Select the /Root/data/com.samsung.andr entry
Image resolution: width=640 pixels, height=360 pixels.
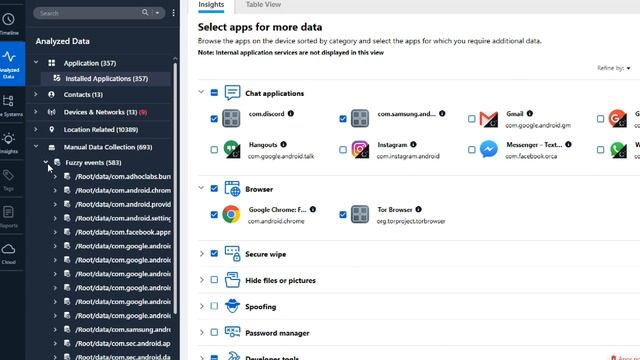pos(123,329)
